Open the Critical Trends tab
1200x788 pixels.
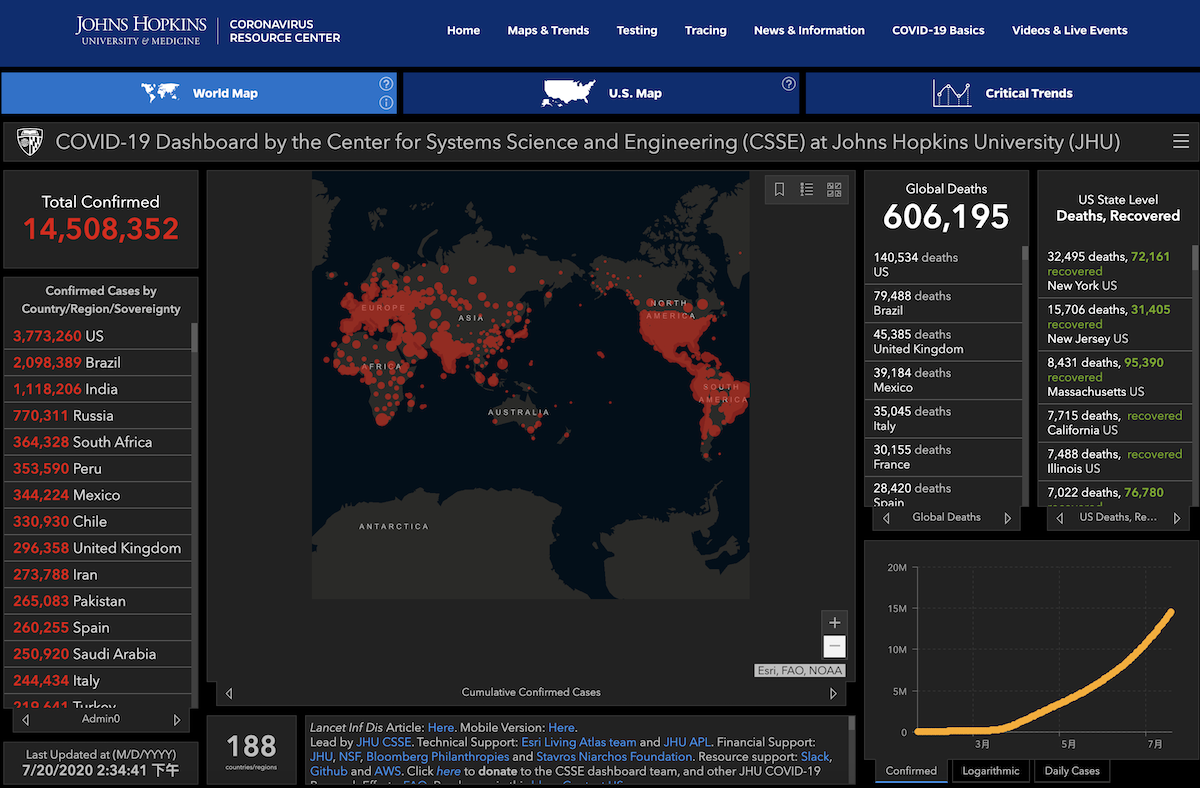point(1001,93)
